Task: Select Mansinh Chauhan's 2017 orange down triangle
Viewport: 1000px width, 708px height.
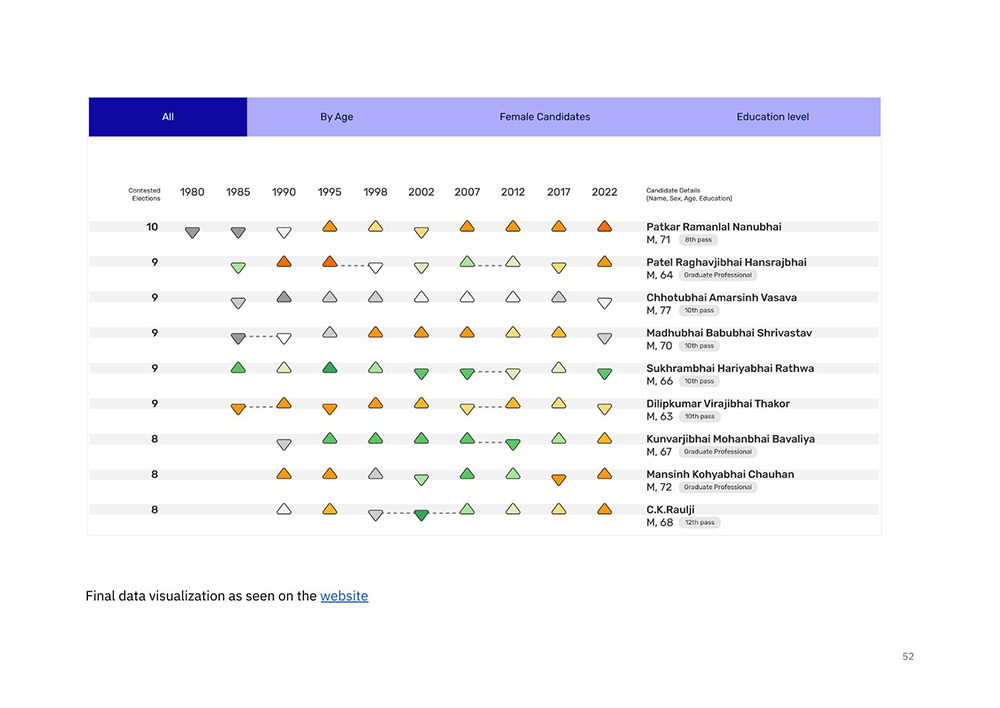Action: [559, 480]
